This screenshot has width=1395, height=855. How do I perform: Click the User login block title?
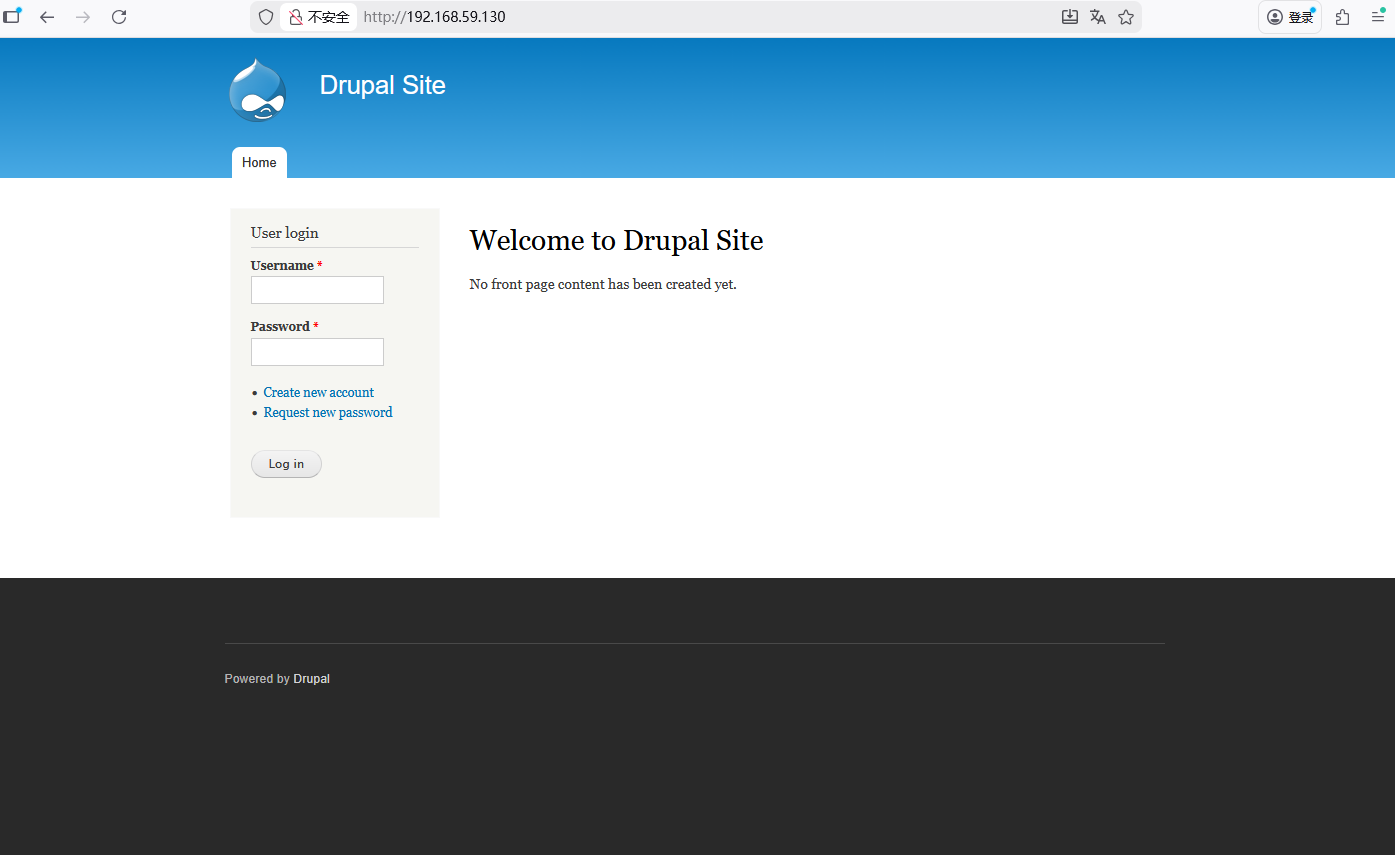point(285,233)
